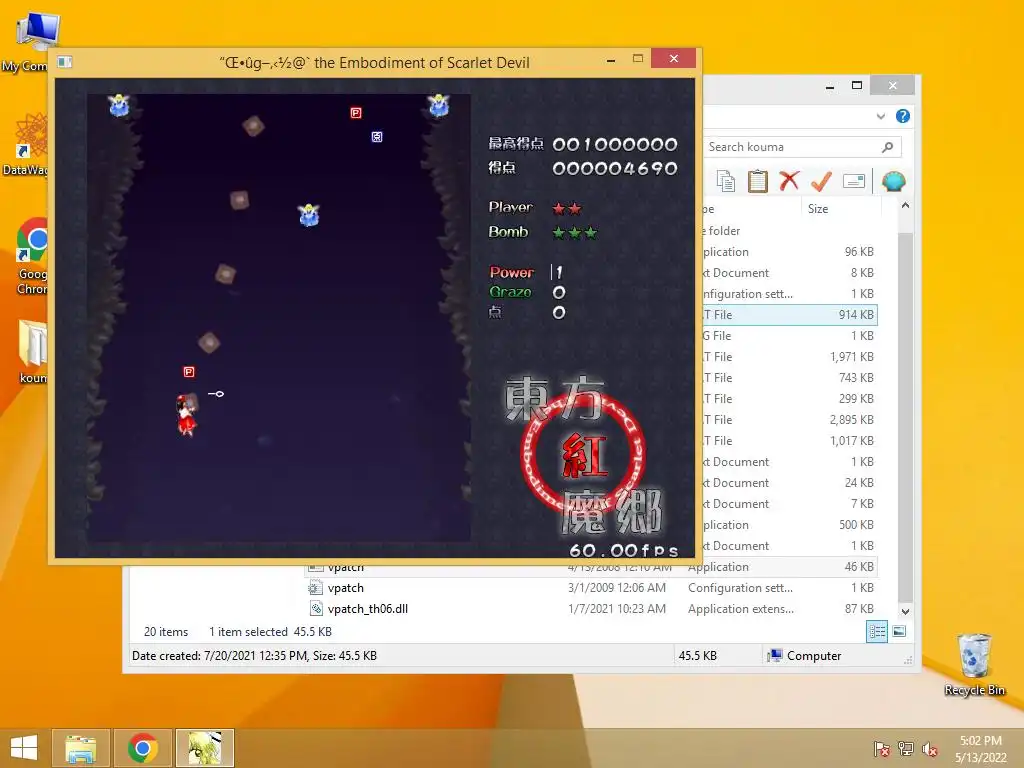Click 3/1/2009 12:06 AM date cell

coord(616,588)
